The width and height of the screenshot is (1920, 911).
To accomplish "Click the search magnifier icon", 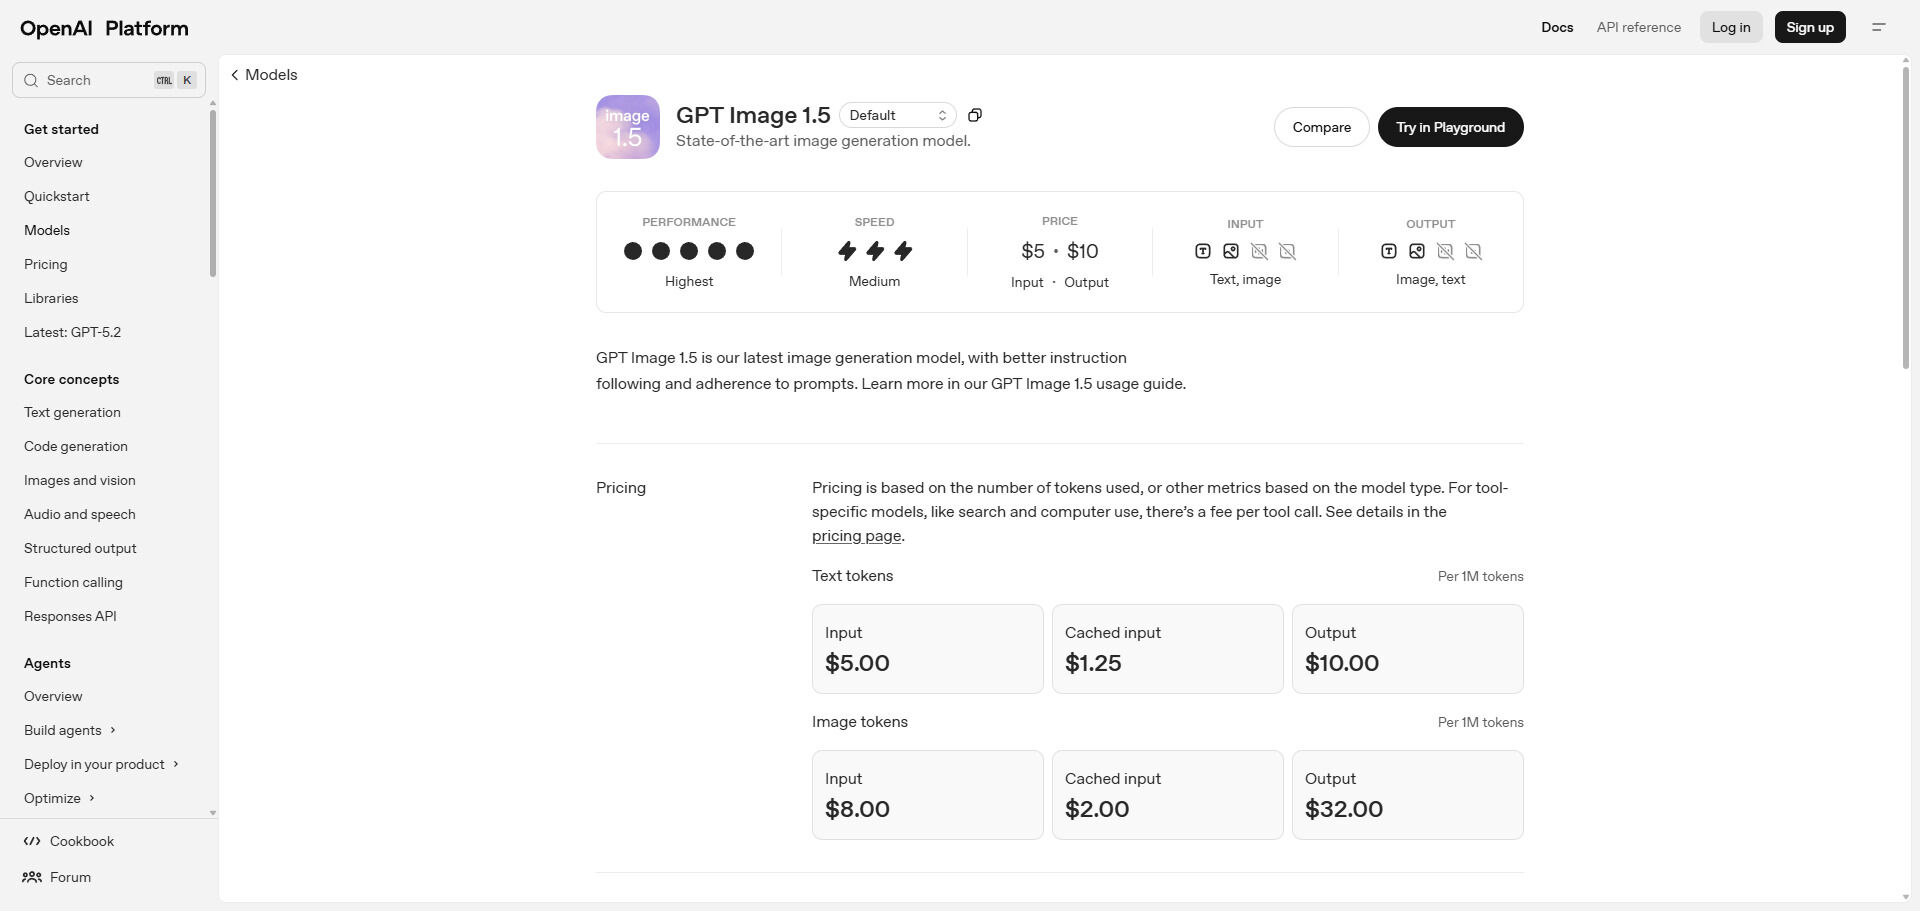I will 31,80.
